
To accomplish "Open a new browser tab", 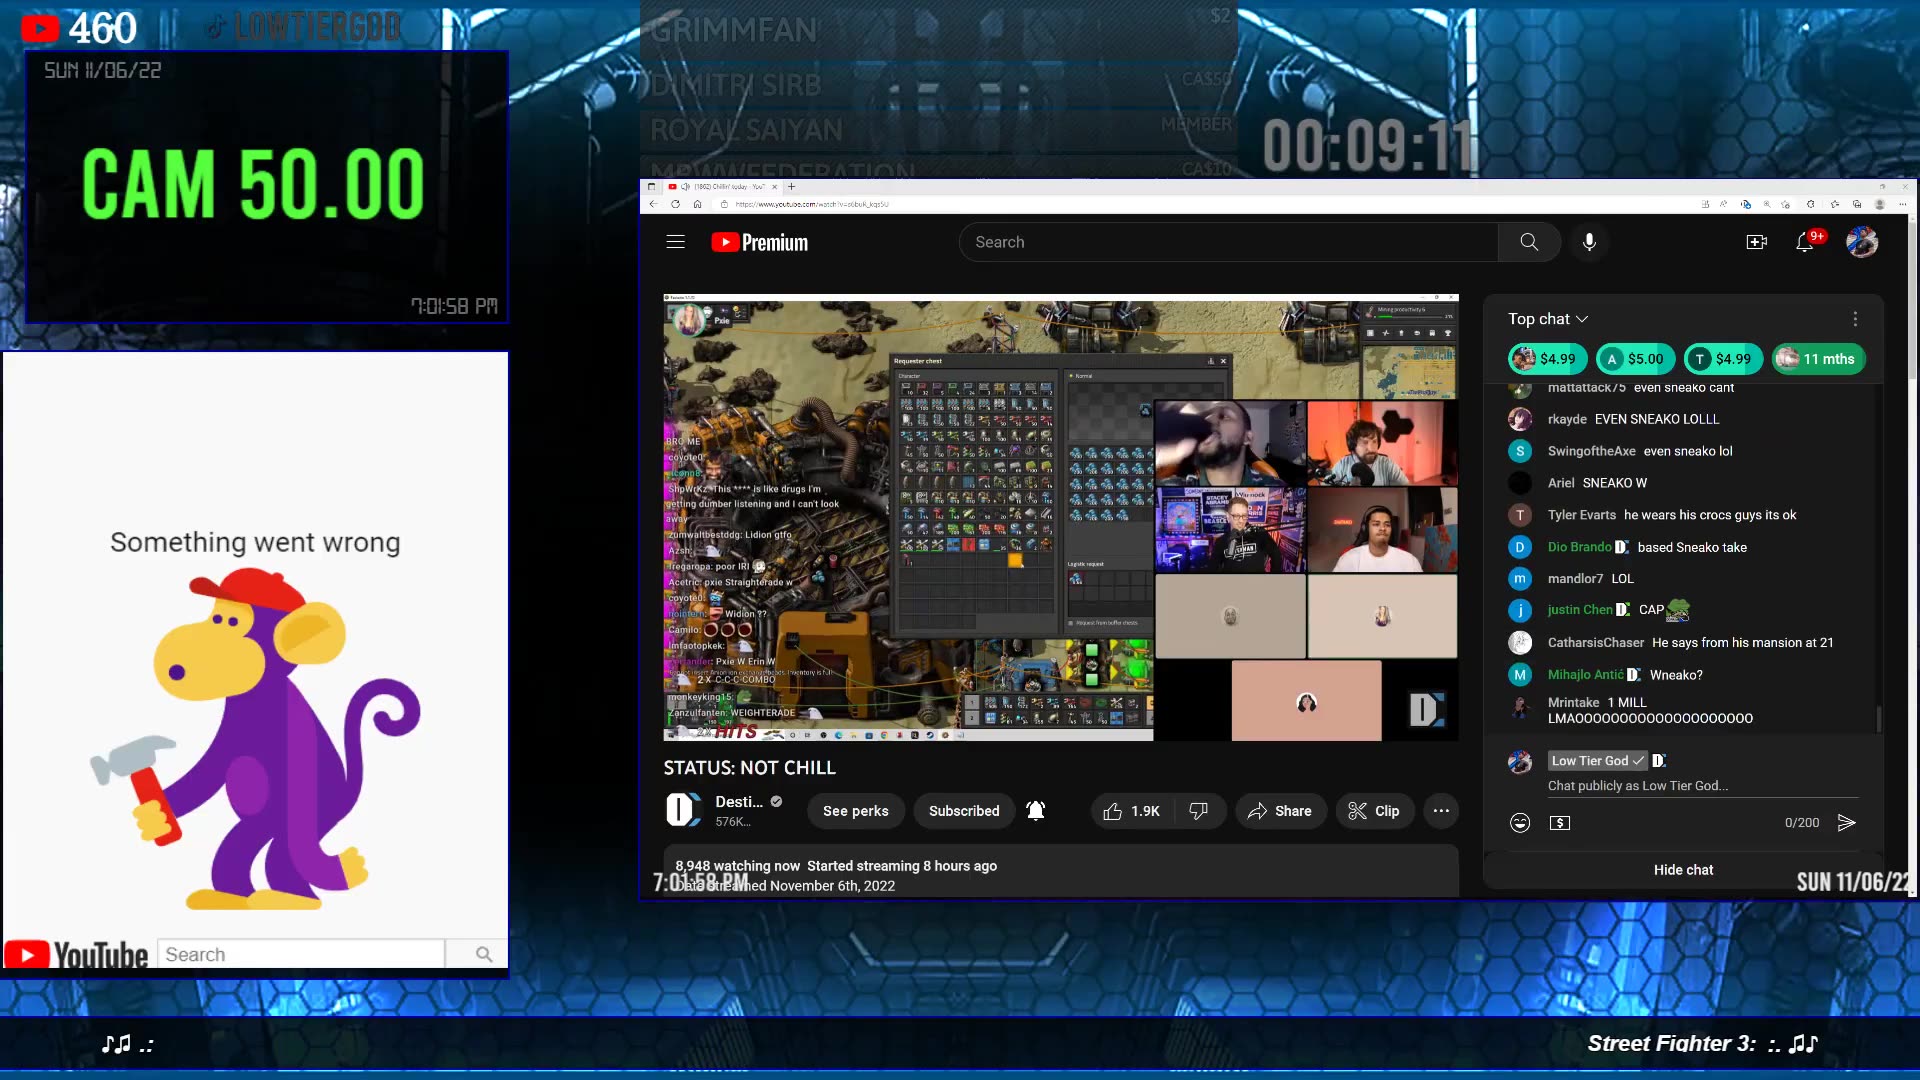I will pos(792,187).
